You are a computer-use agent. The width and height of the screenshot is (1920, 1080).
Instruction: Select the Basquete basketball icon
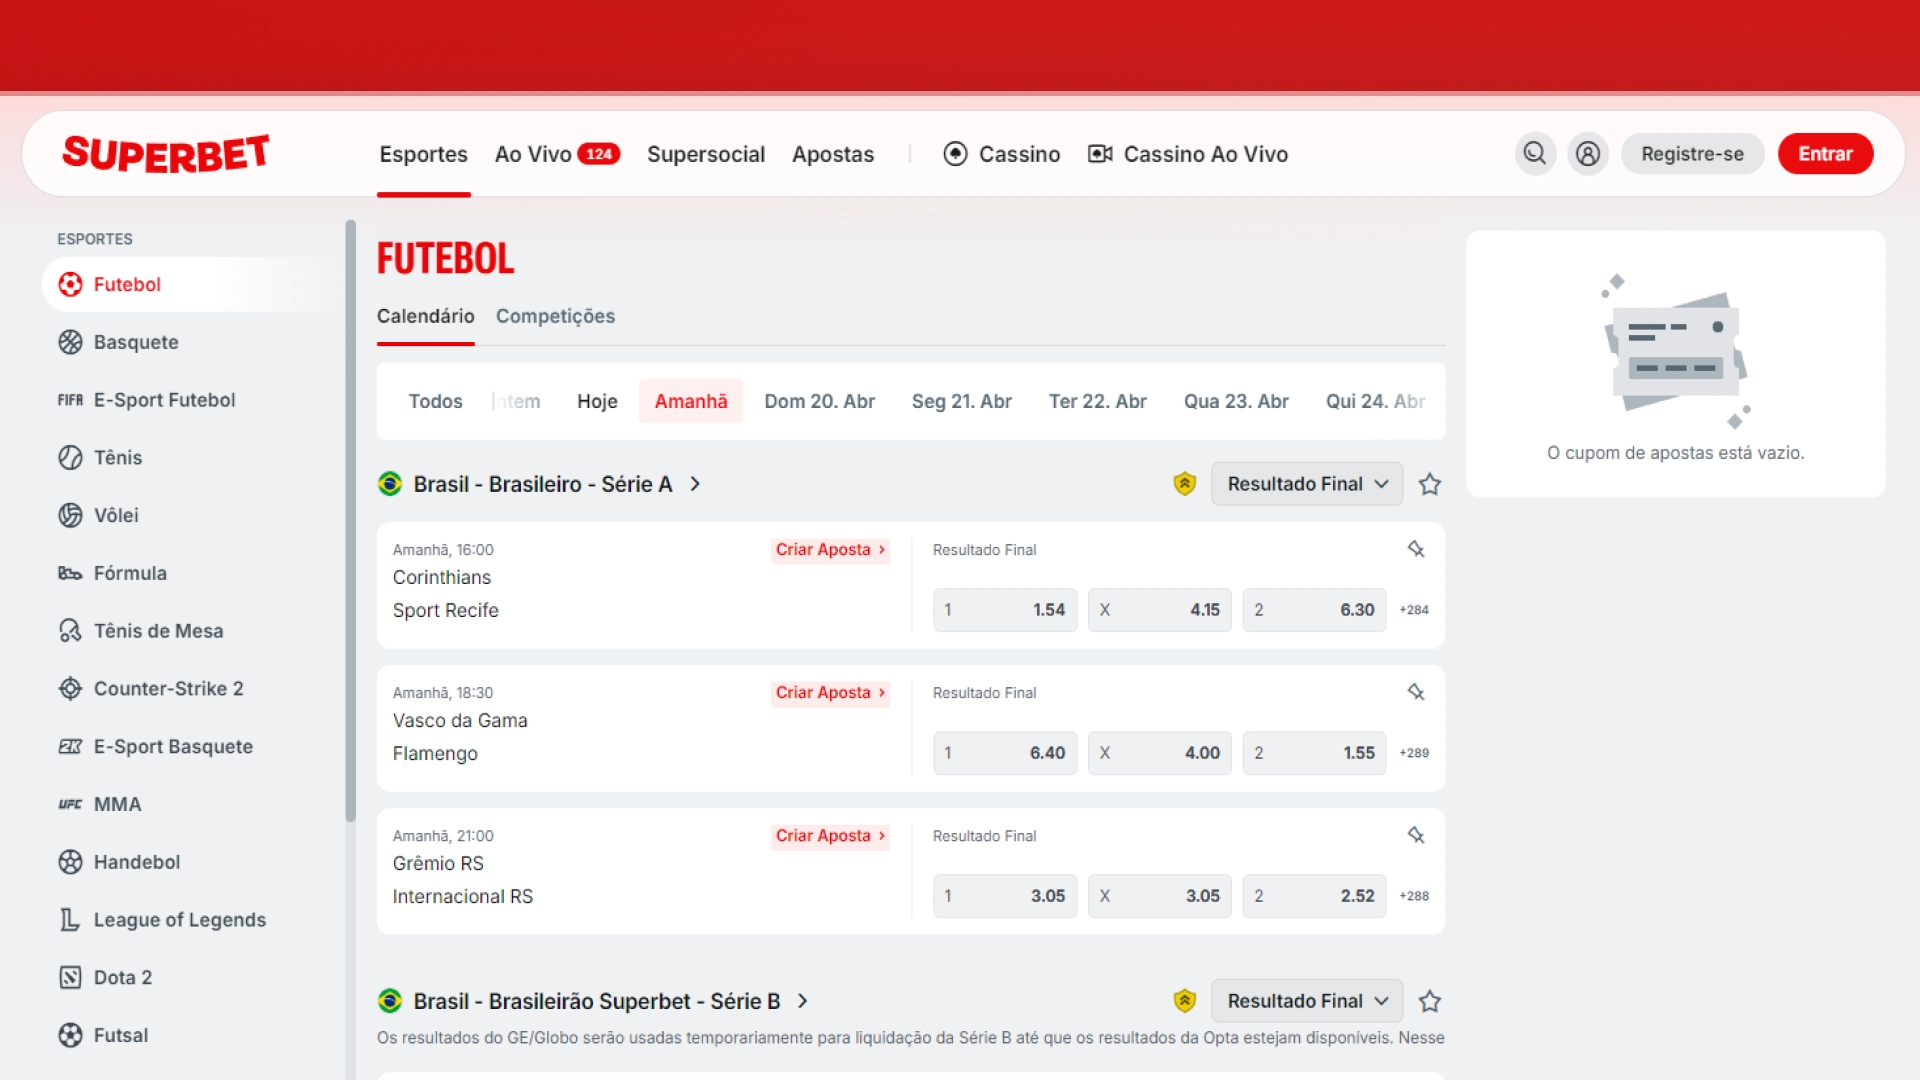[x=70, y=342]
